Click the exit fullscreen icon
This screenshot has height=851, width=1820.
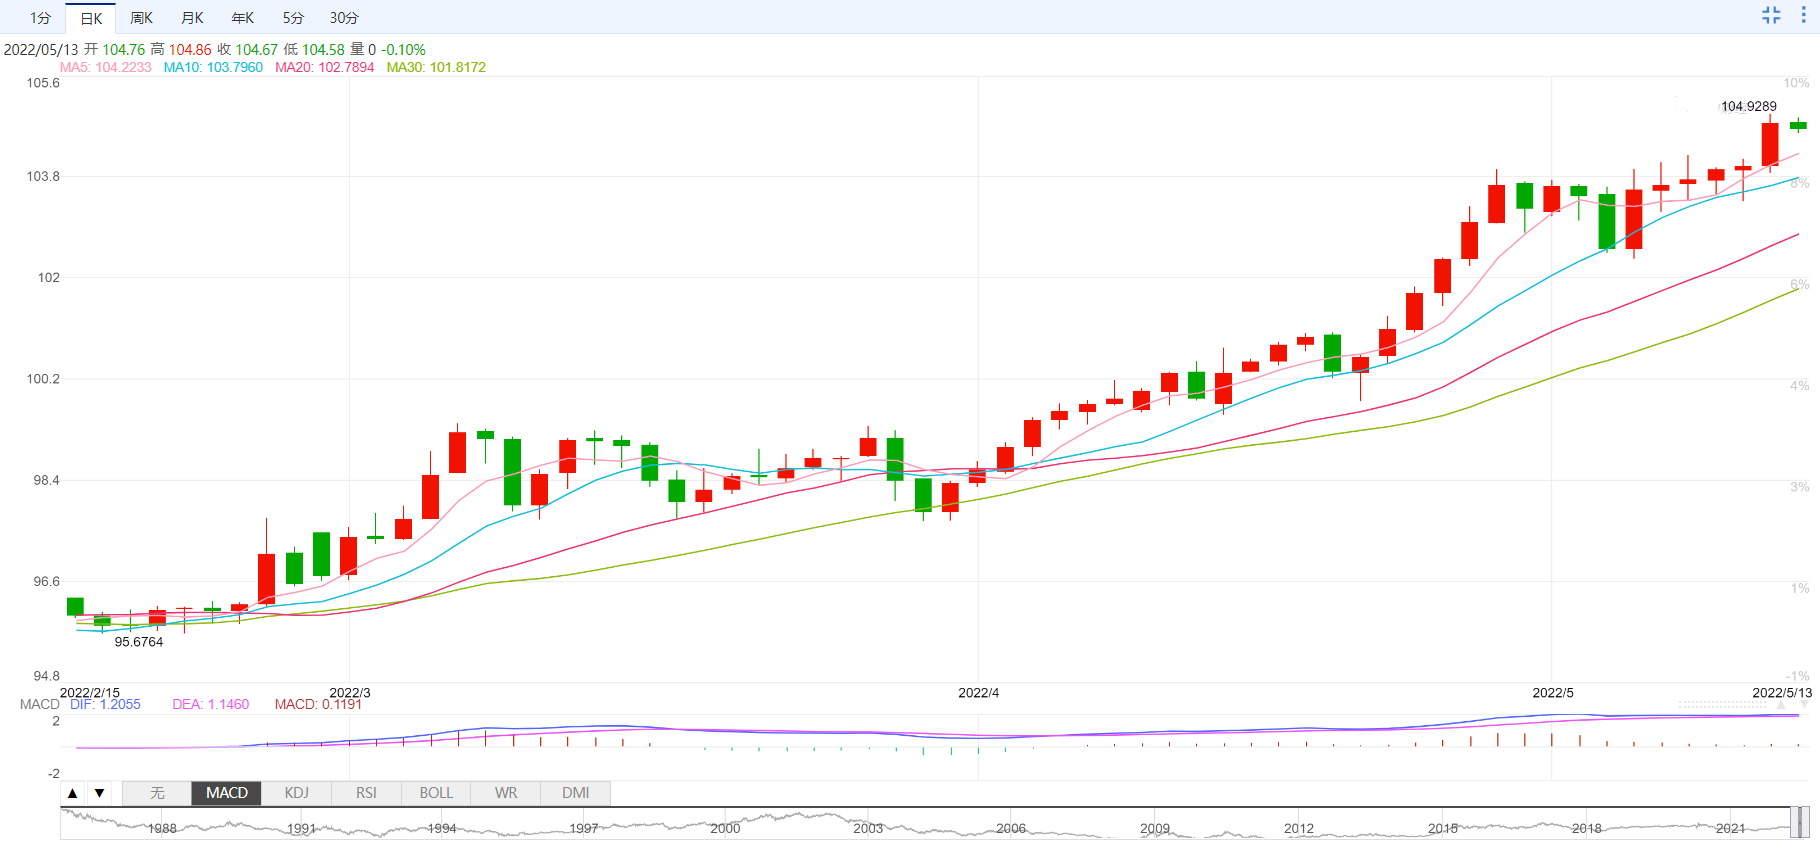point(1771,15)
